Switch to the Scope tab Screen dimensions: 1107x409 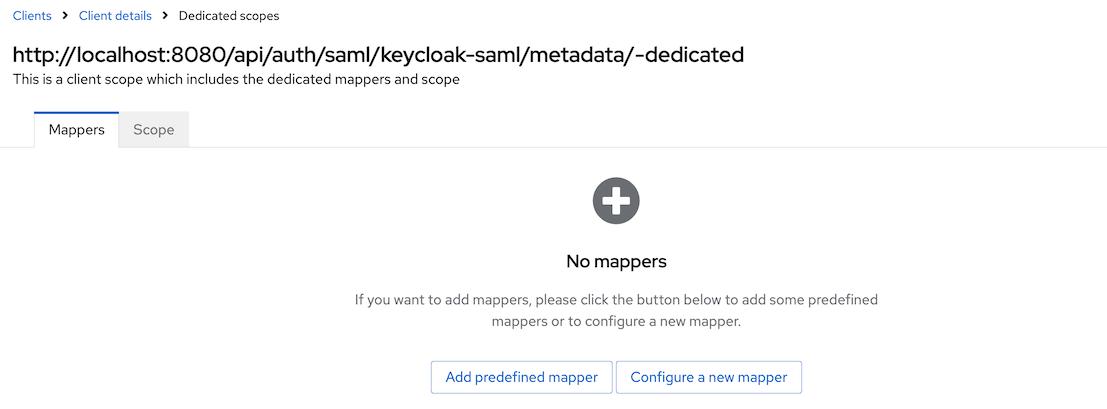point(154,130)
